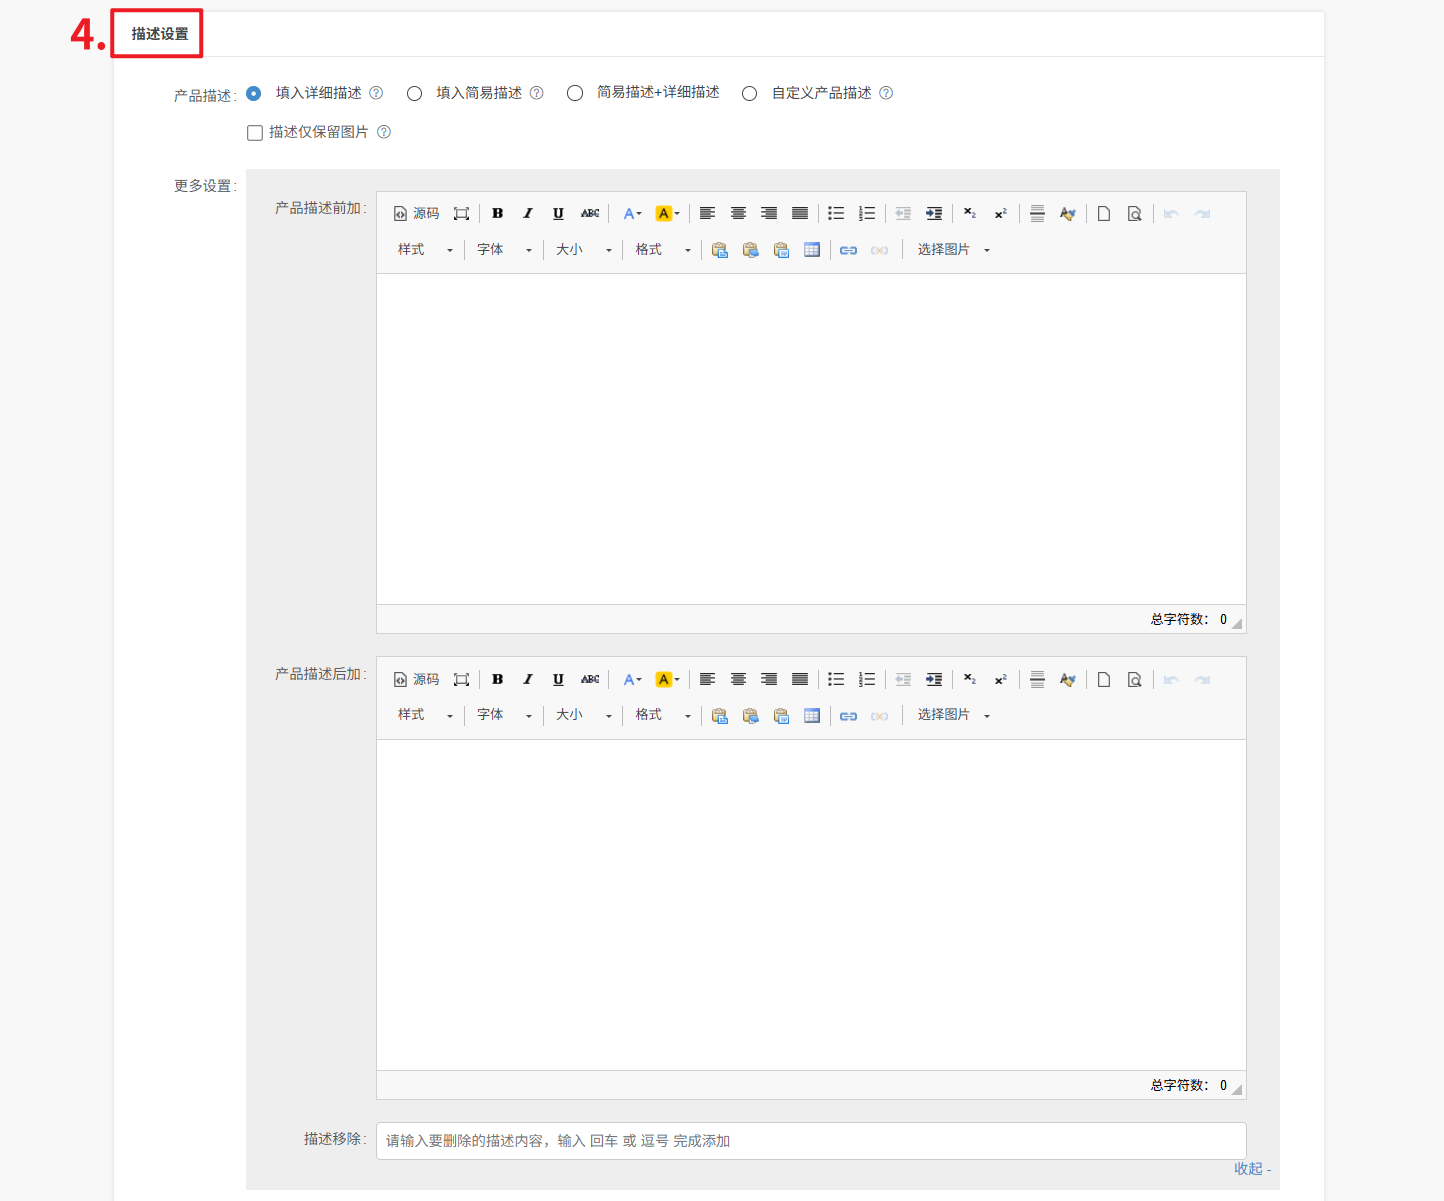
Task: Enable the 描述仅保留图片 checkbox
Action: click(255, 133)
